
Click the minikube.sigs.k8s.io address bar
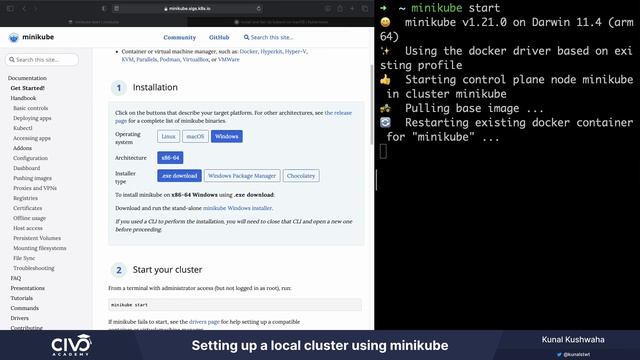187,9
